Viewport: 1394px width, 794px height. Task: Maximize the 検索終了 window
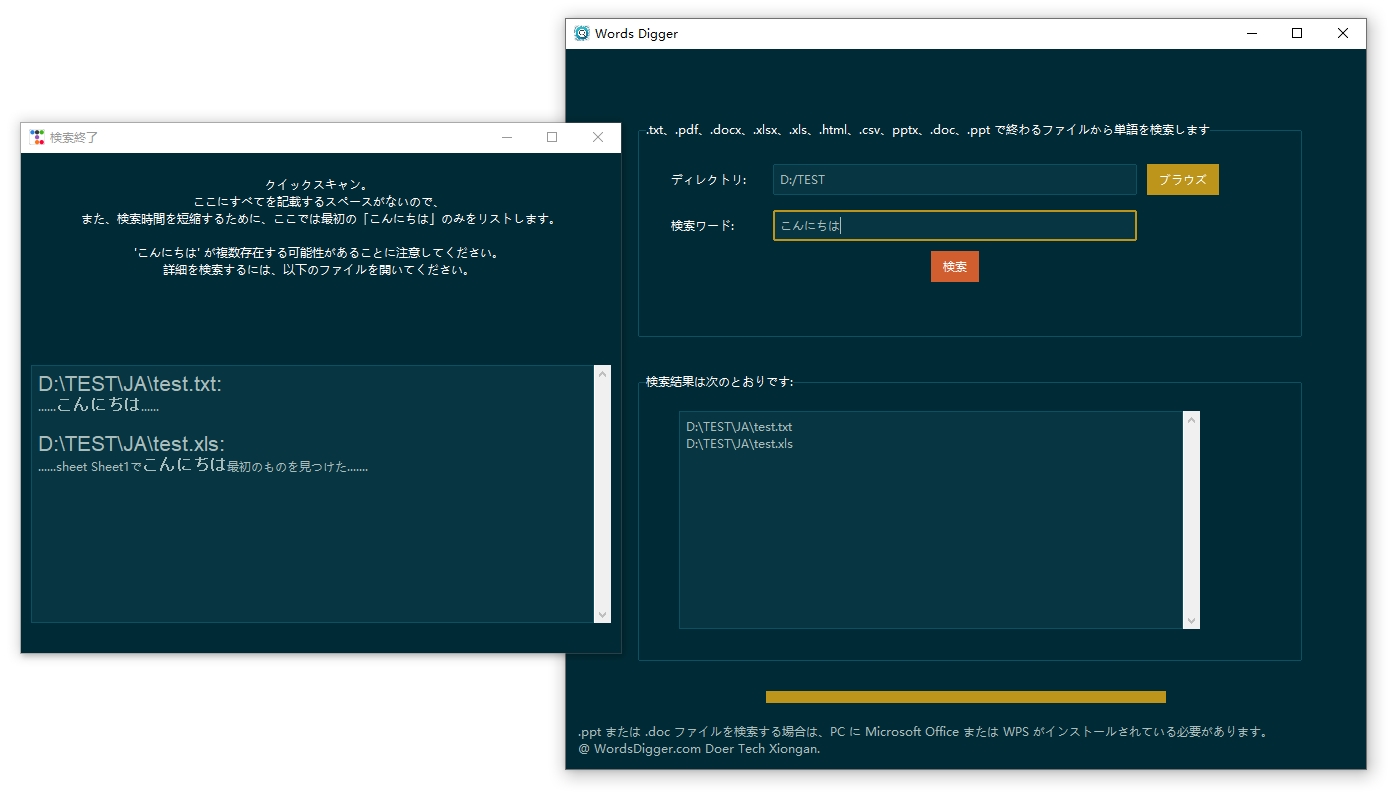point(552,137)
